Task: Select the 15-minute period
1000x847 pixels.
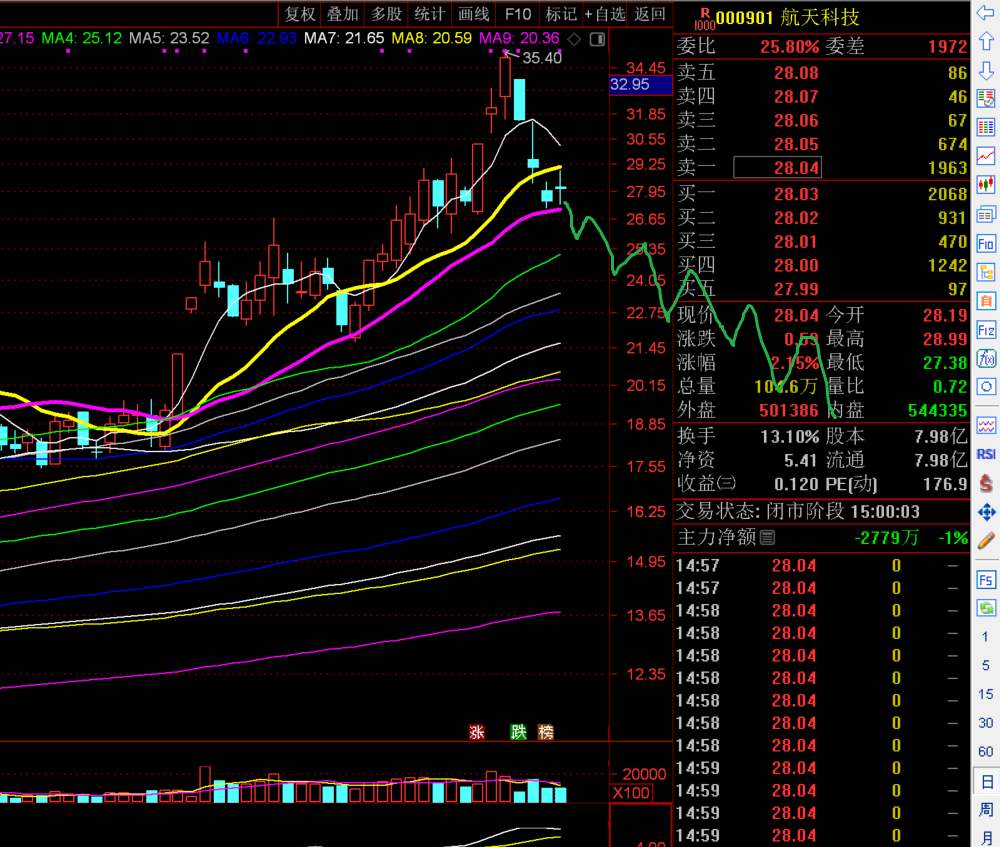Action: 986,694
